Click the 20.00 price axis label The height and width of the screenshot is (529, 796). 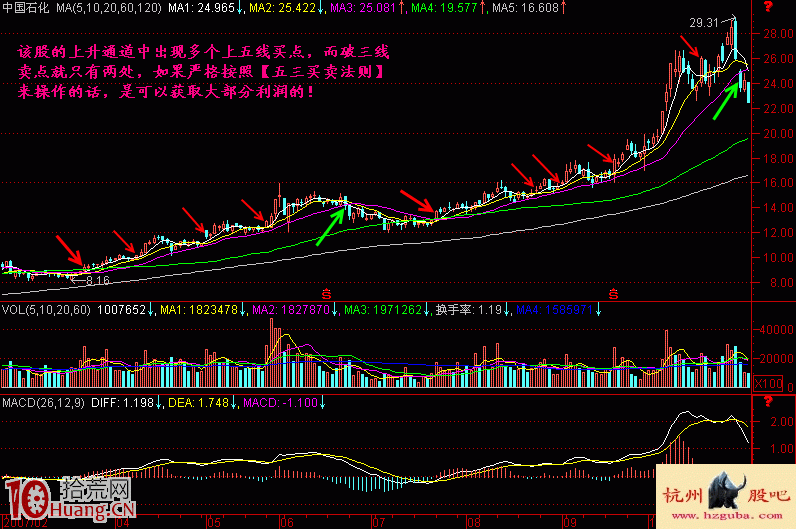coord(778,134)
